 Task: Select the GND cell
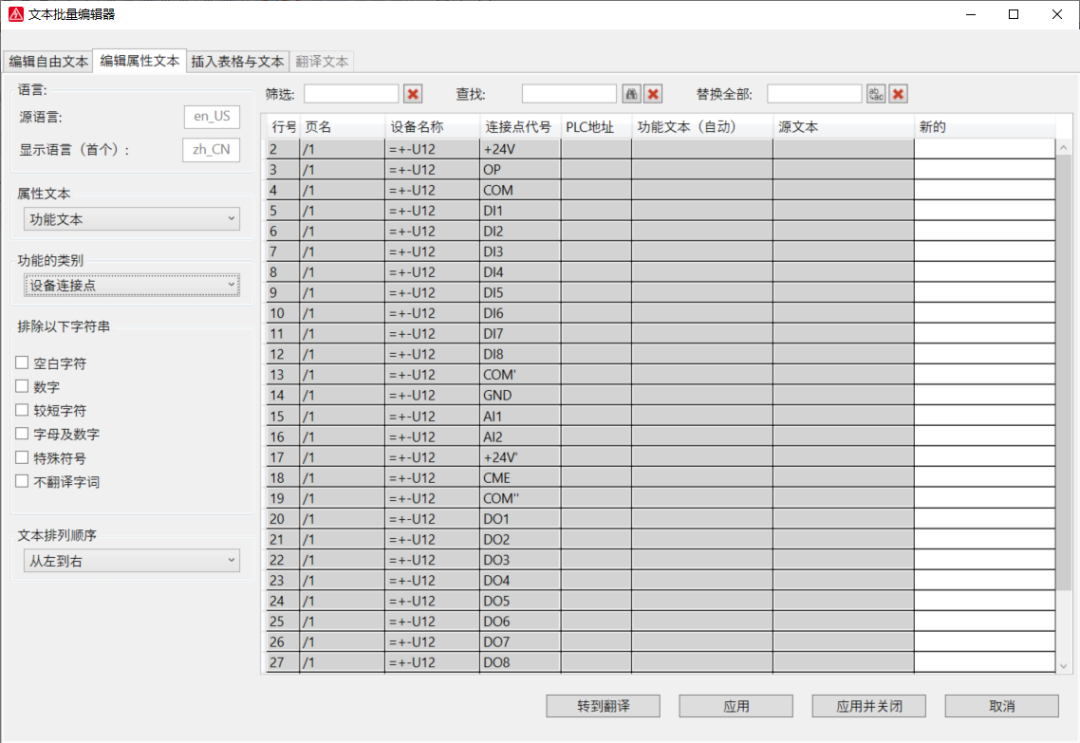pos(520,395)
